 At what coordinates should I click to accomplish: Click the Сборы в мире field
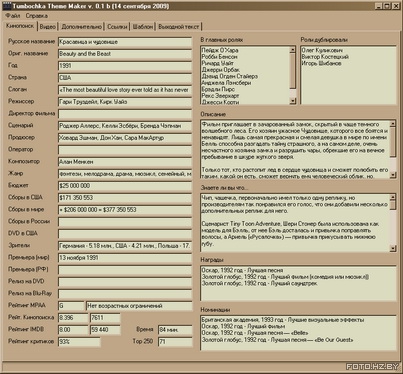coord(125,210)
